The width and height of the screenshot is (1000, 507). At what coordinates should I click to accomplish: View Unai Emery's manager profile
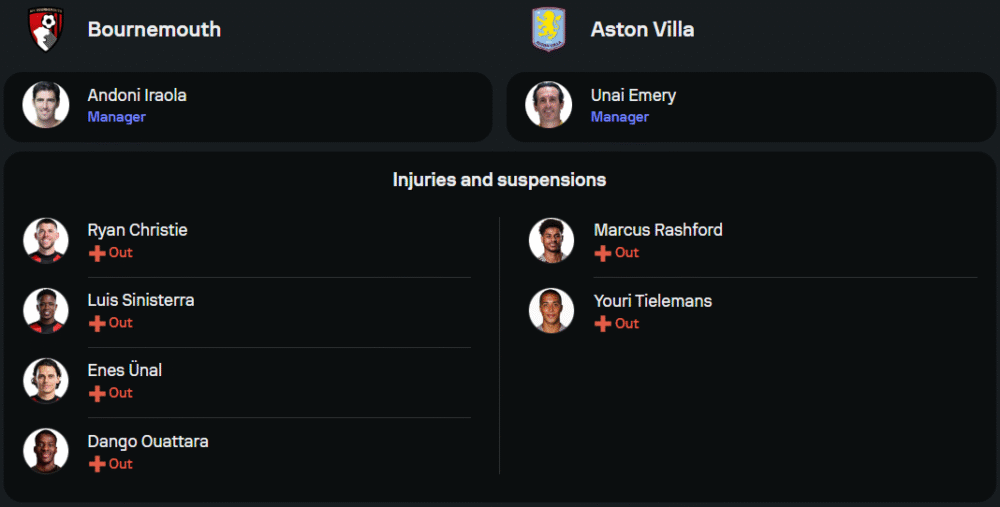tap(633, 96)
